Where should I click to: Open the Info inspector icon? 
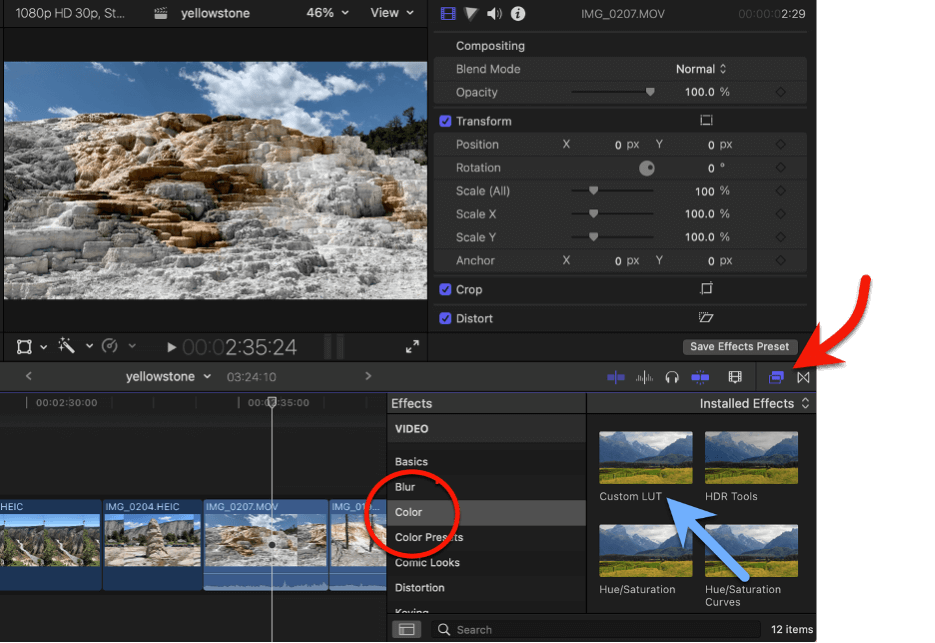point(519,14)
